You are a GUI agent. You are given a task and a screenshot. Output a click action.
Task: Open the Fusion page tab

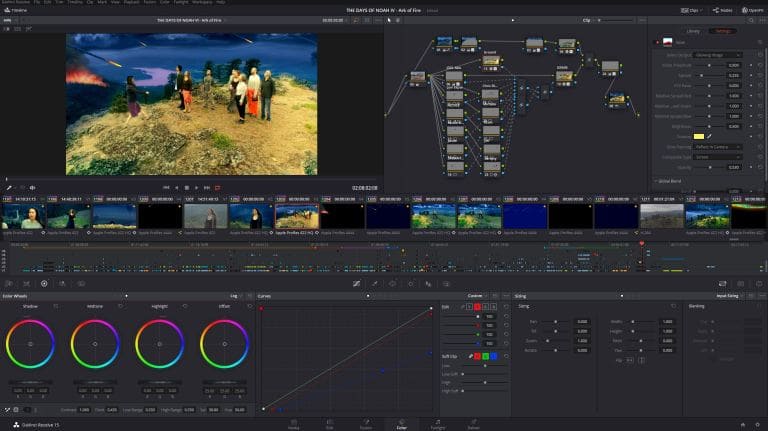pos(366,425)
